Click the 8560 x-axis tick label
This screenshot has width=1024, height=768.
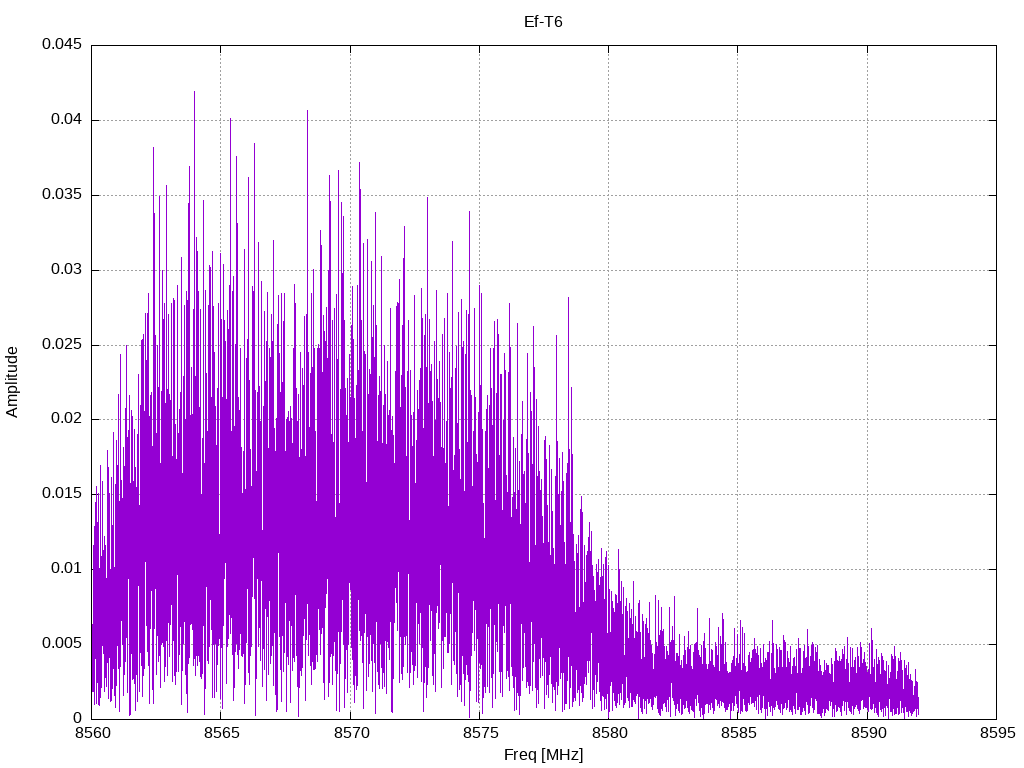click(x=92, y=733)
